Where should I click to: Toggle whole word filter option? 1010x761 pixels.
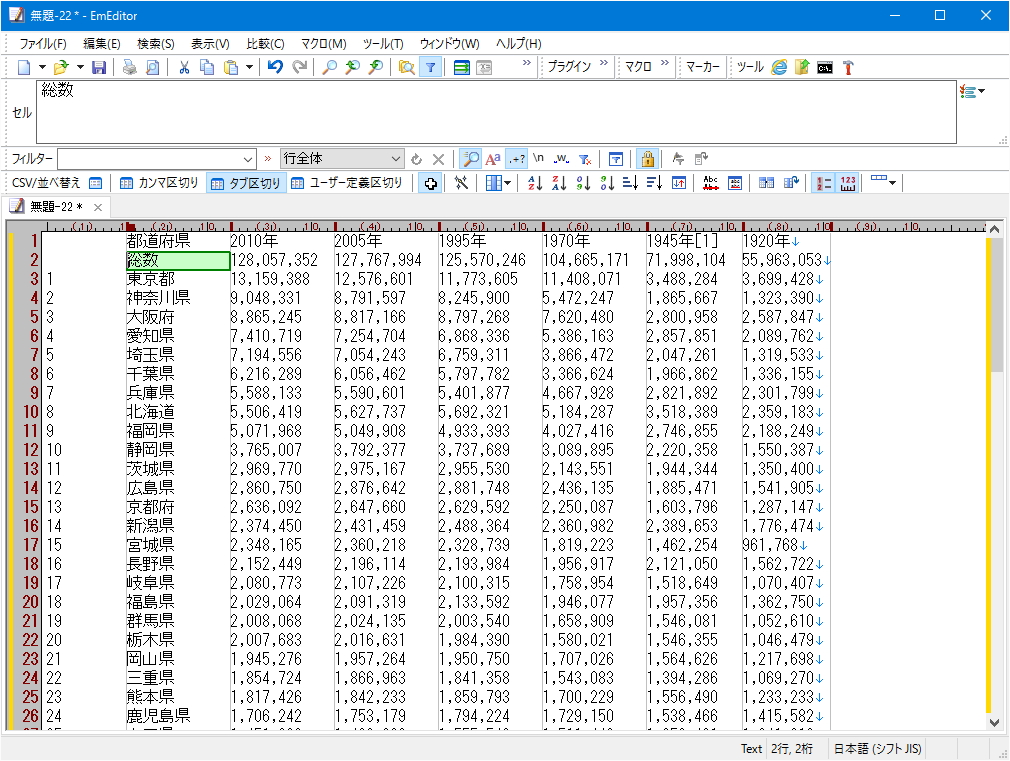coord(561,159)
